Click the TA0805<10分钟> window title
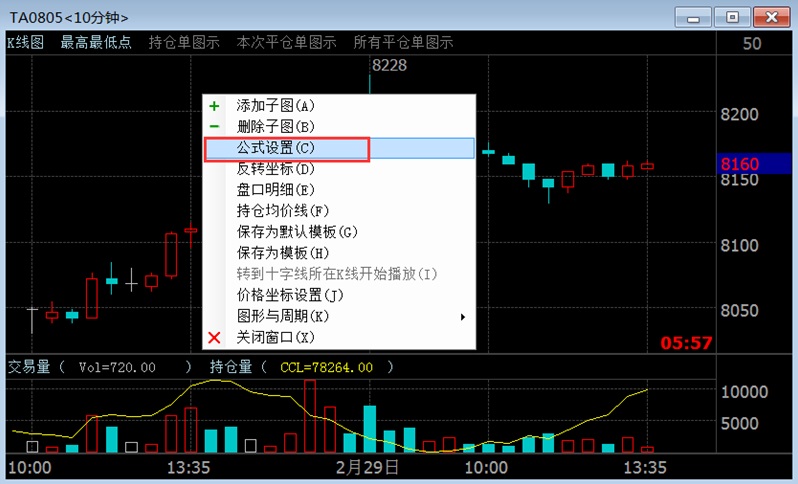 (x=69, y=18)
